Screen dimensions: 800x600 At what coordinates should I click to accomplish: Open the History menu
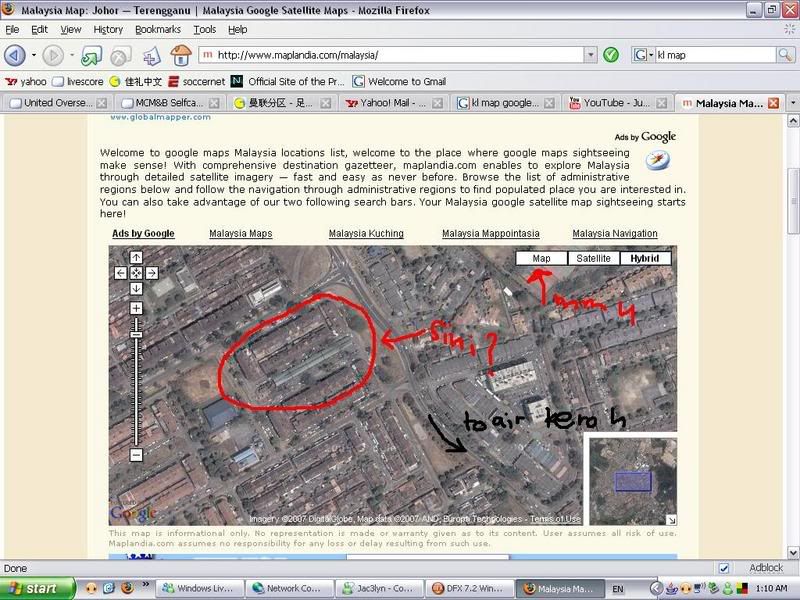[108, 30]
